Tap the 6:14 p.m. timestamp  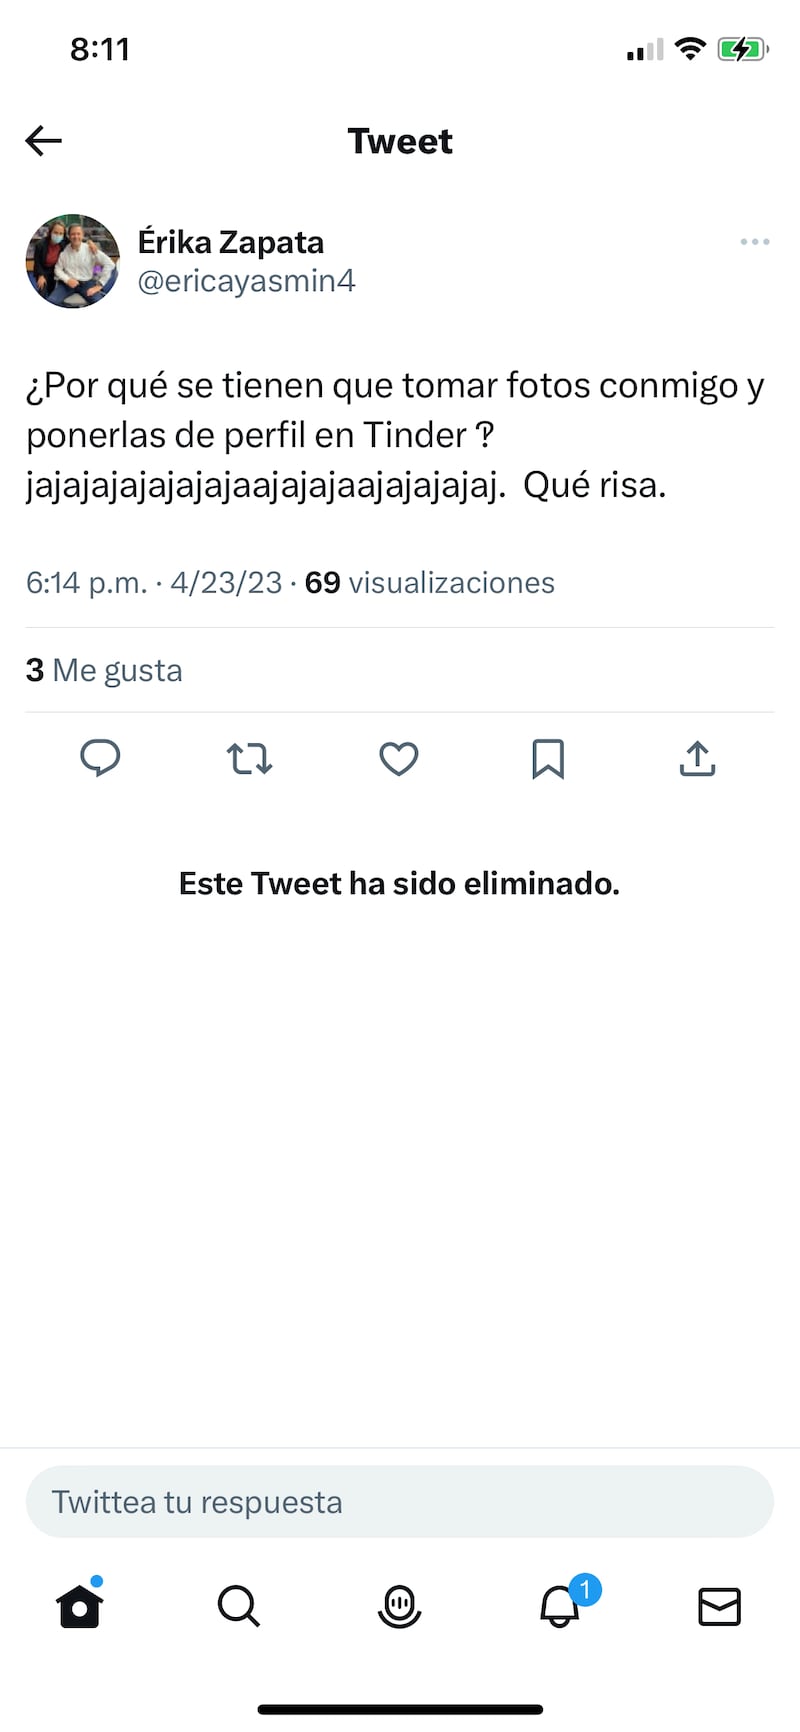(x=86, y=583)
